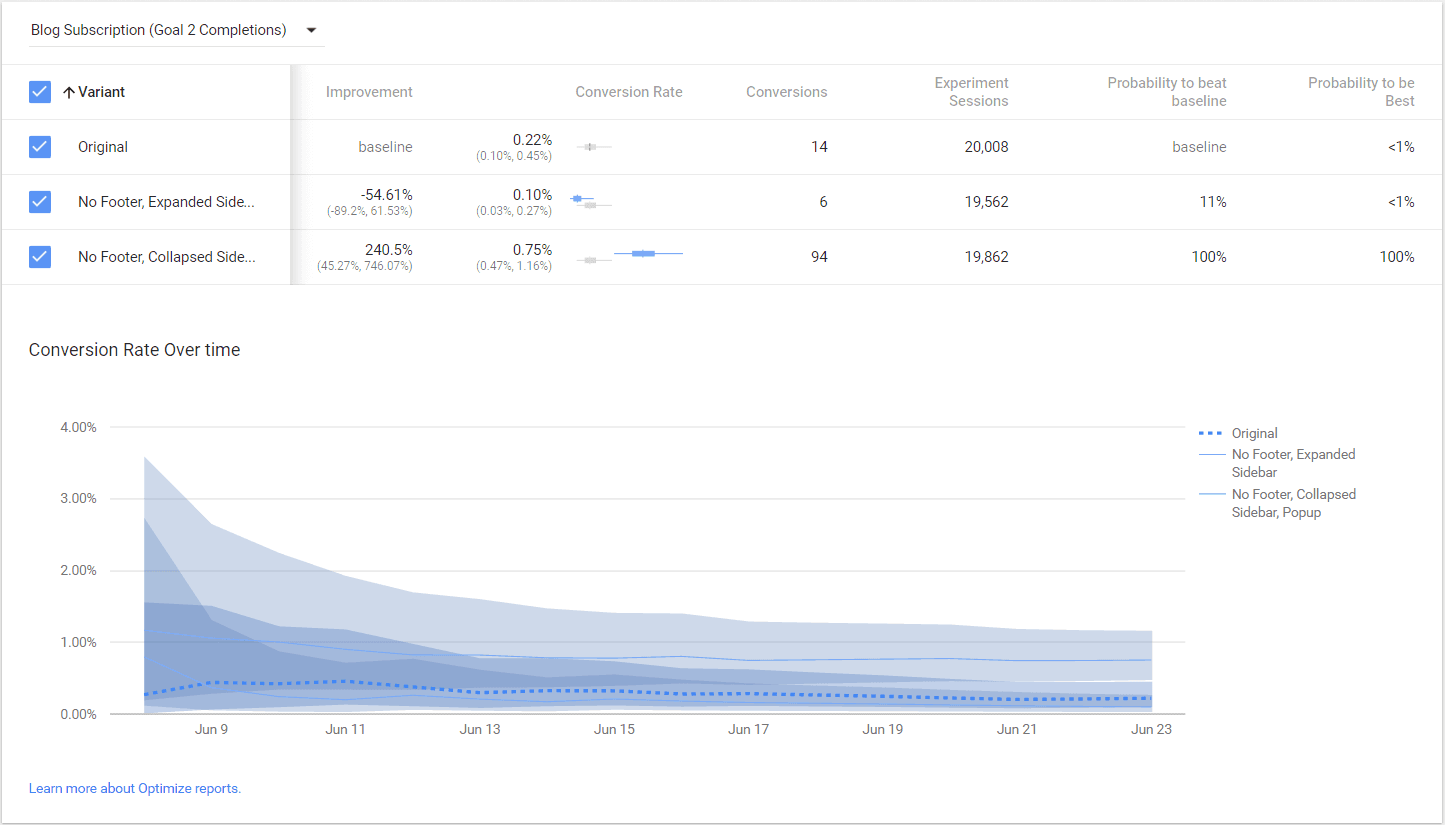
Task: Click the Conversions column header
Action: 786,92
